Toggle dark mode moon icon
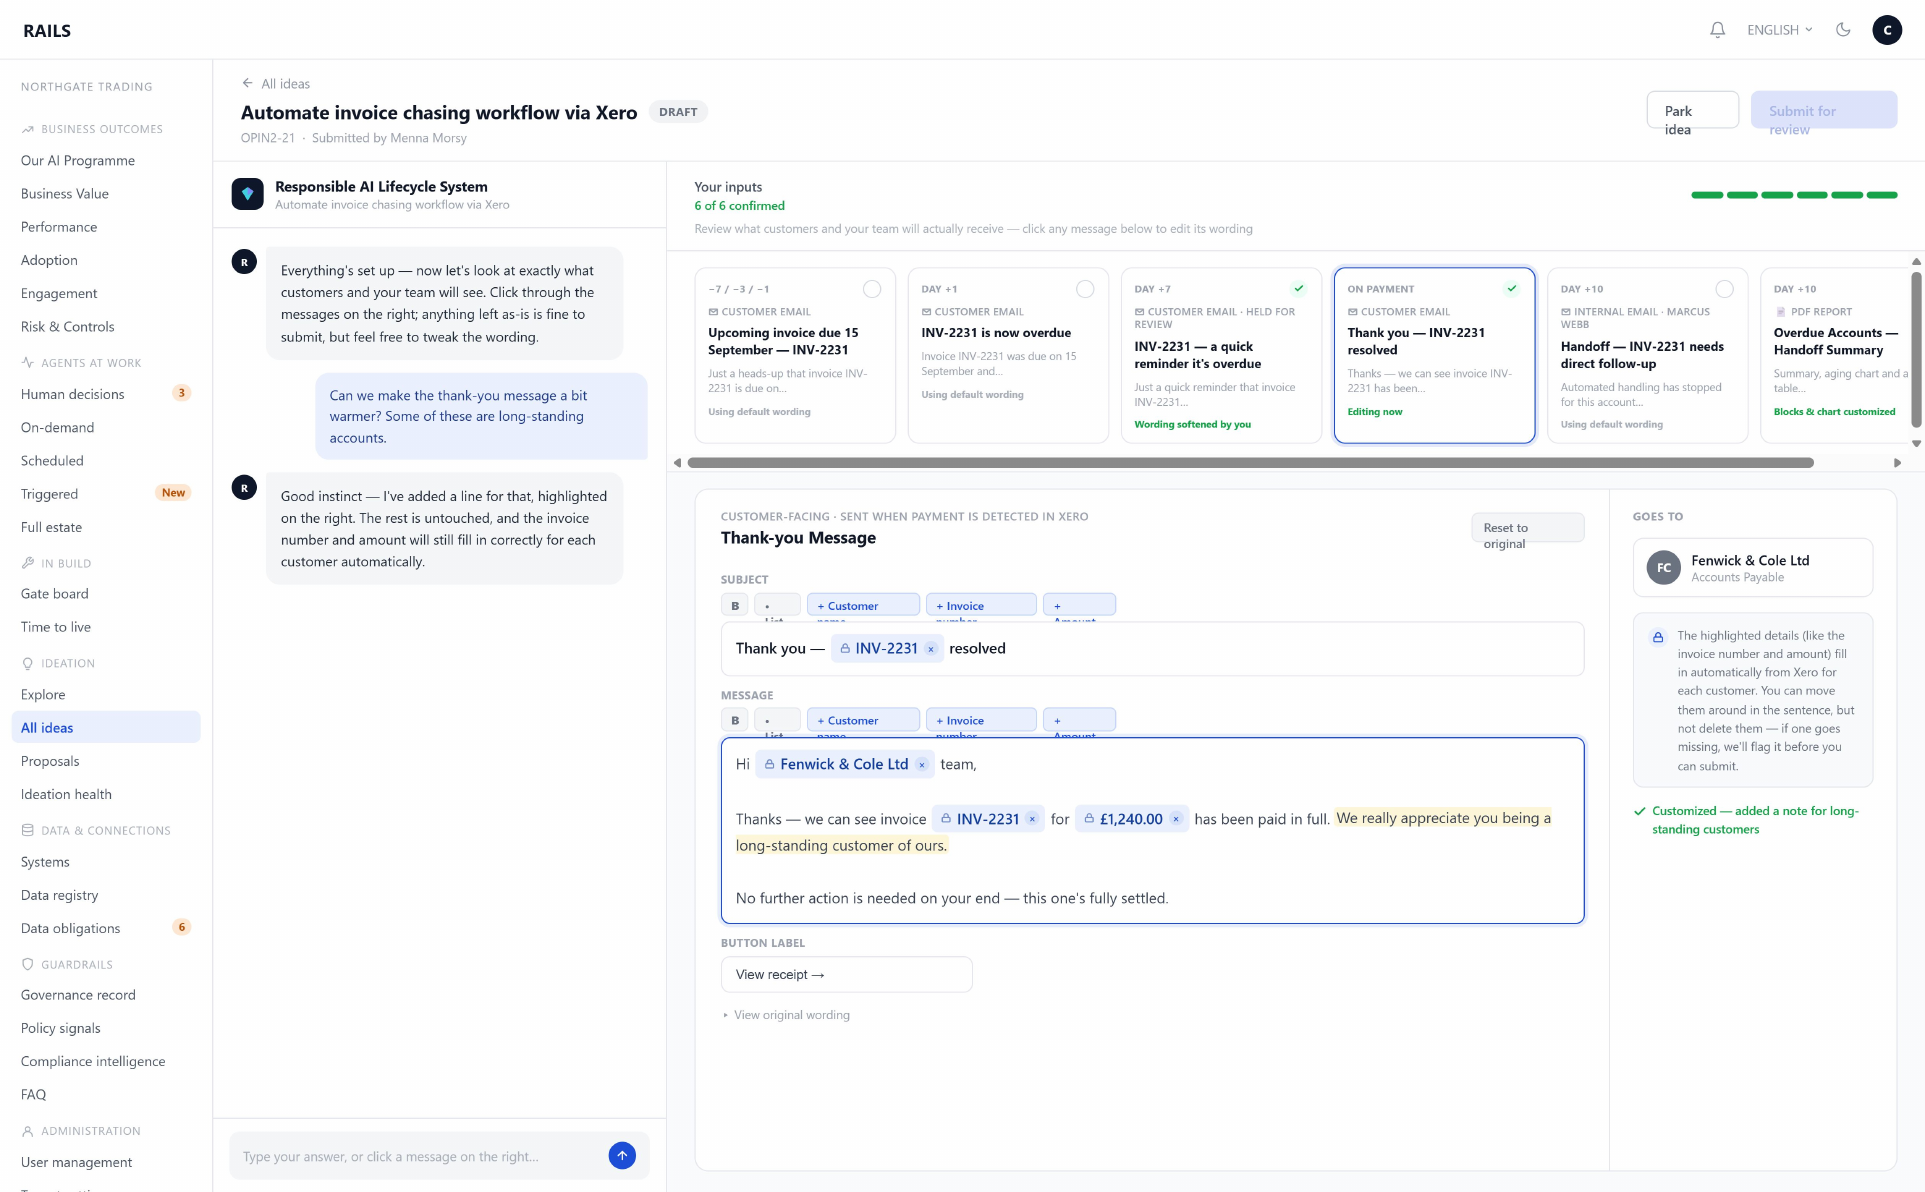The height and width of the screenshot is (1192, 1925). point(1843,30)
